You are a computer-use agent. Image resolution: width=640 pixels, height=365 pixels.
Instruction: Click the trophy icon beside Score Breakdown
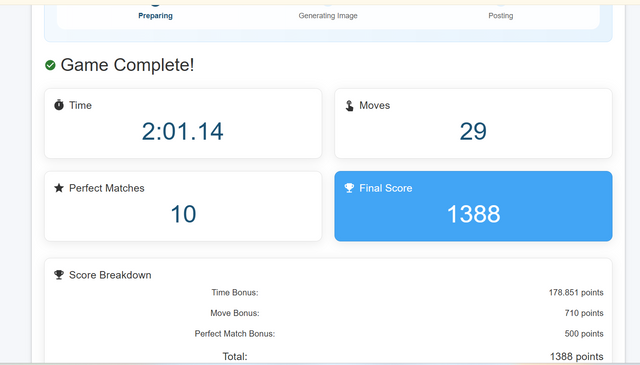(59, 275)
